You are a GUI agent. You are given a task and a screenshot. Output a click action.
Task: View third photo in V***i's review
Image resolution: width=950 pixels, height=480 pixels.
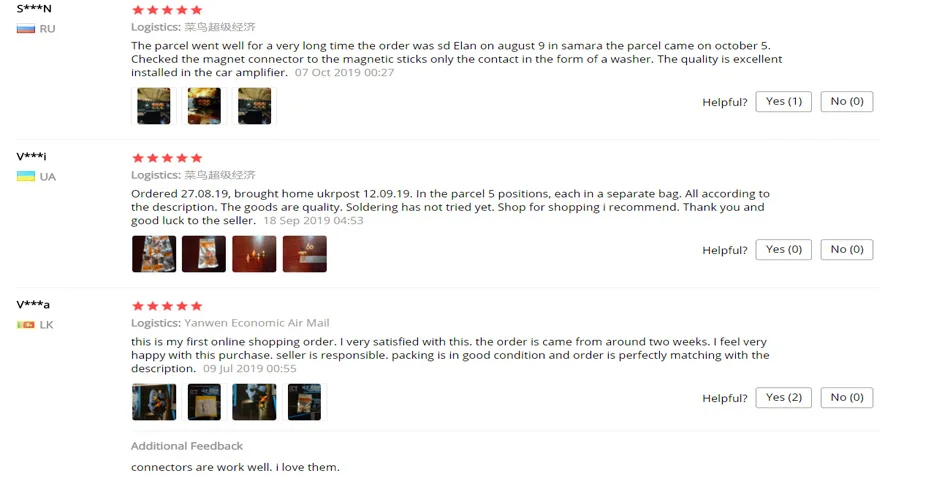[x=254, y=254]
